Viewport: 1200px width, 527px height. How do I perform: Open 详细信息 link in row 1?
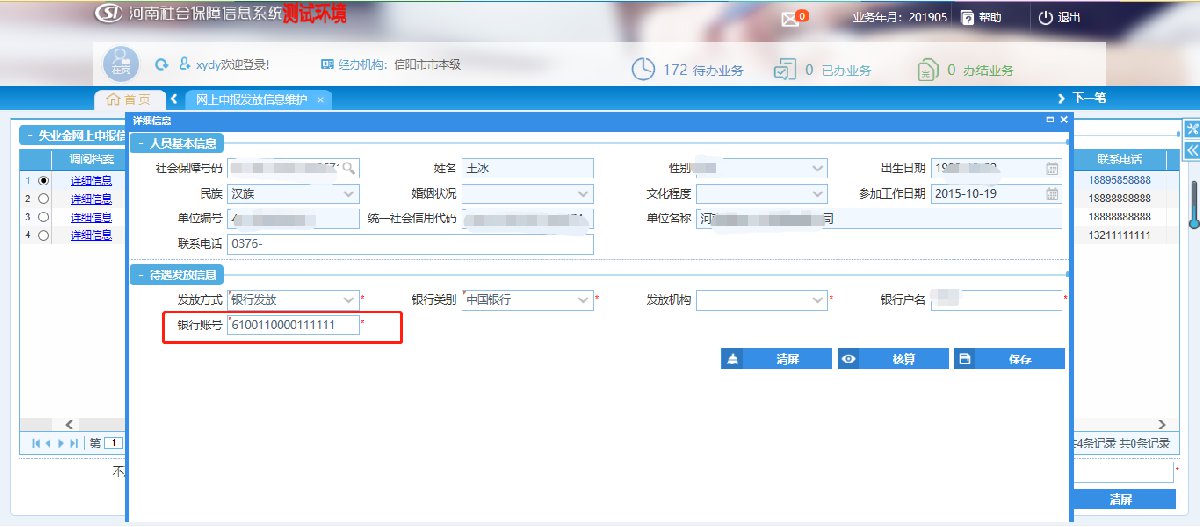click(x=91, y=181)
